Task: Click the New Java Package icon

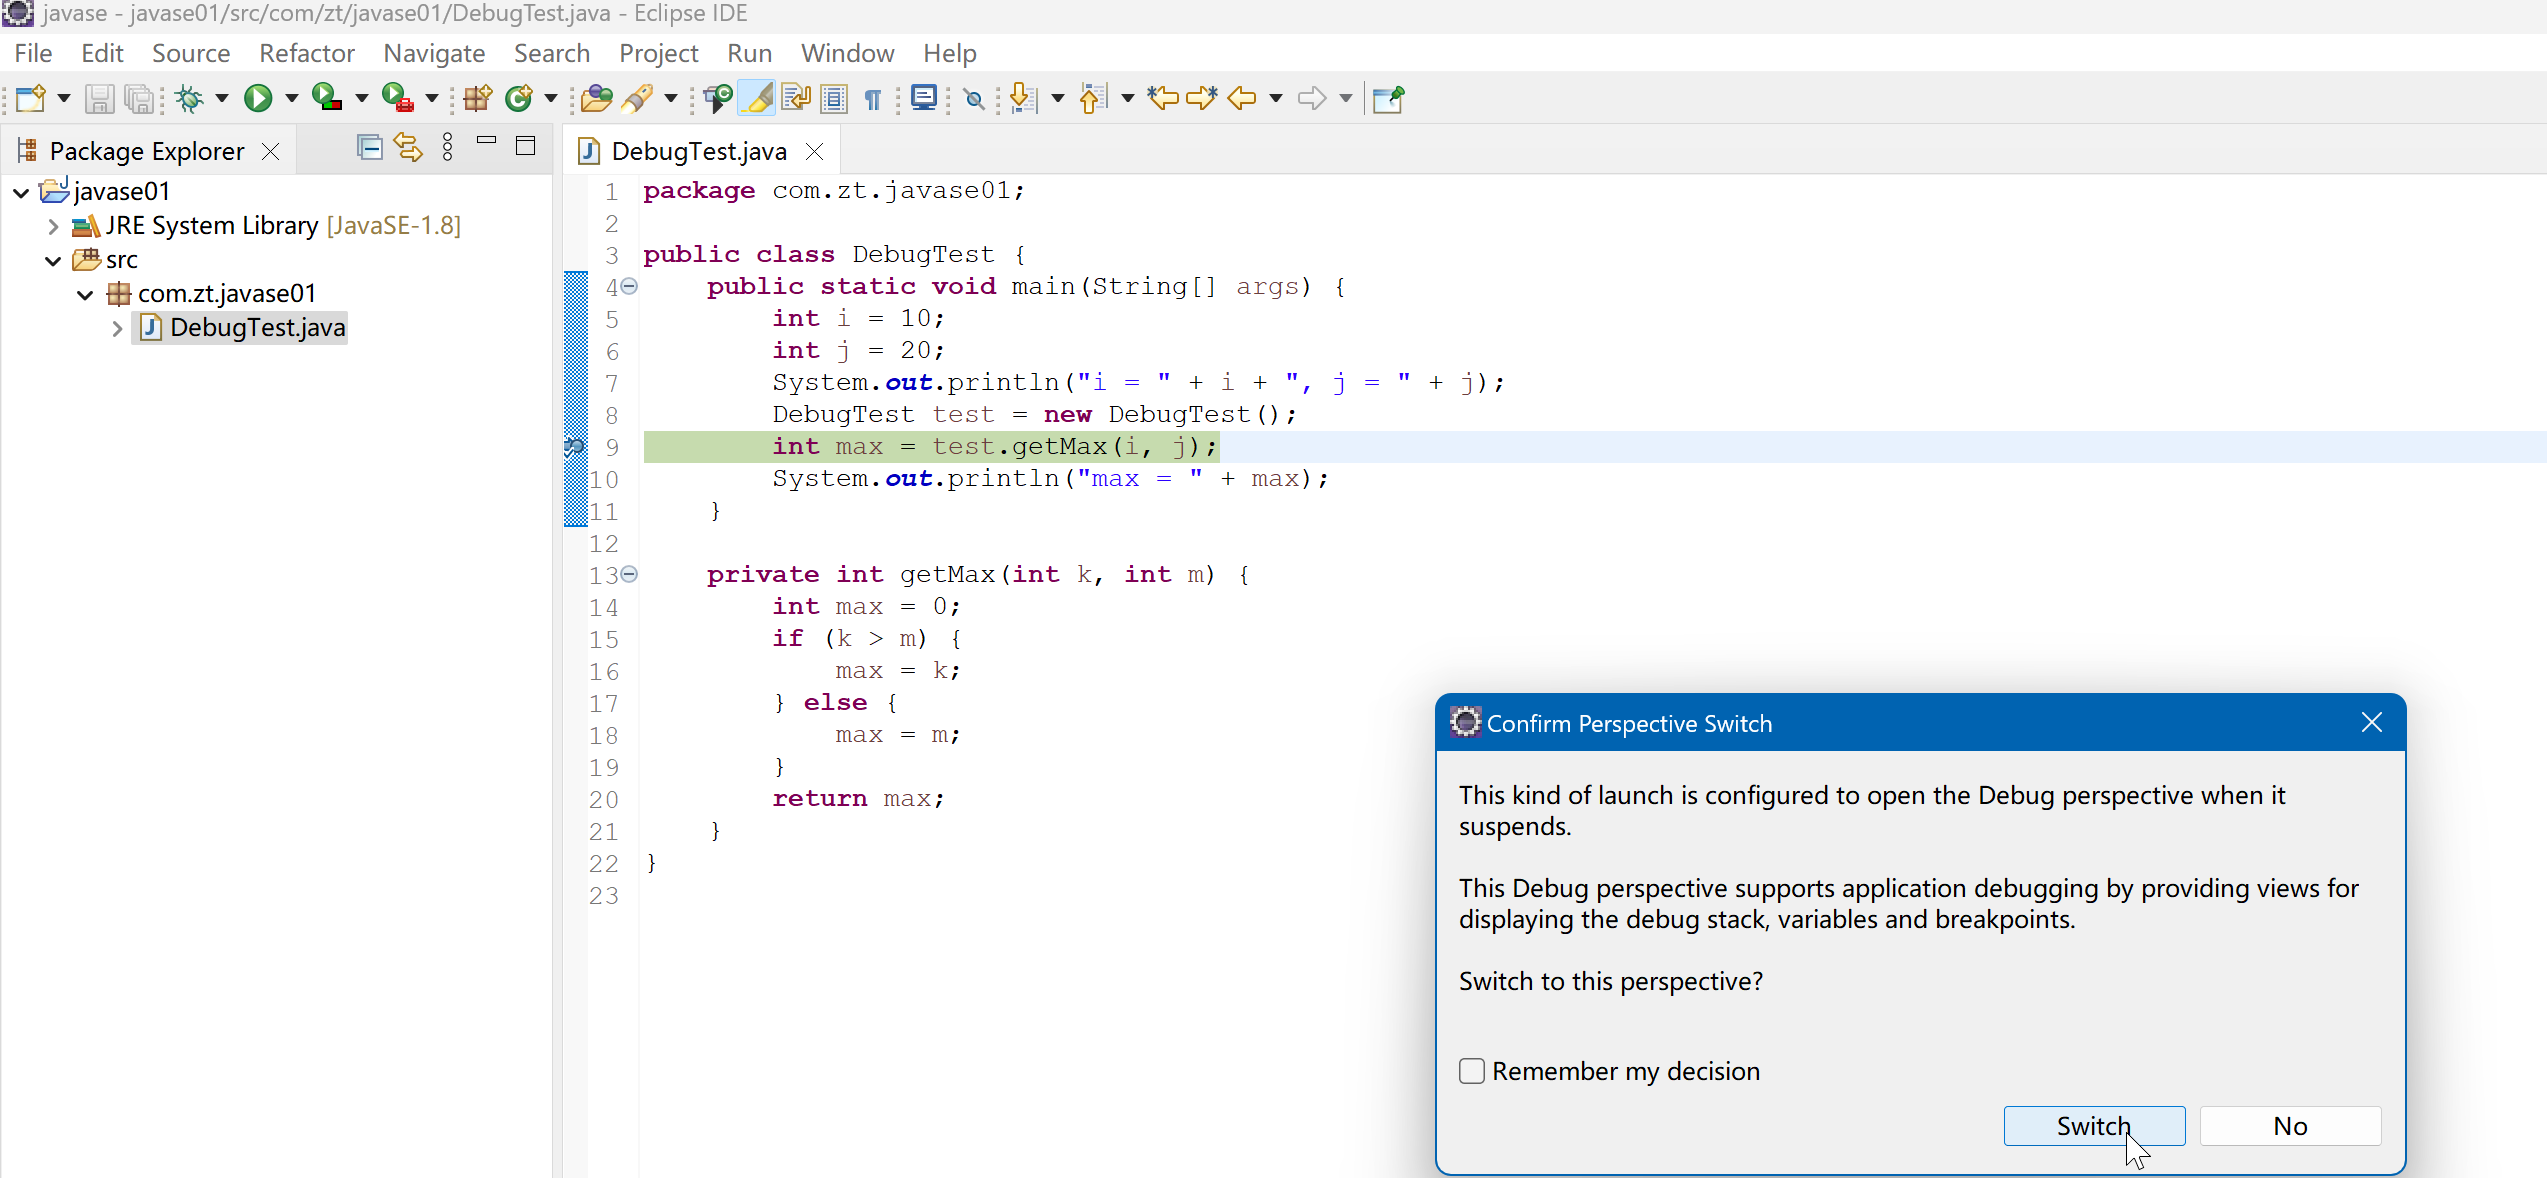Action: point(478,98)
